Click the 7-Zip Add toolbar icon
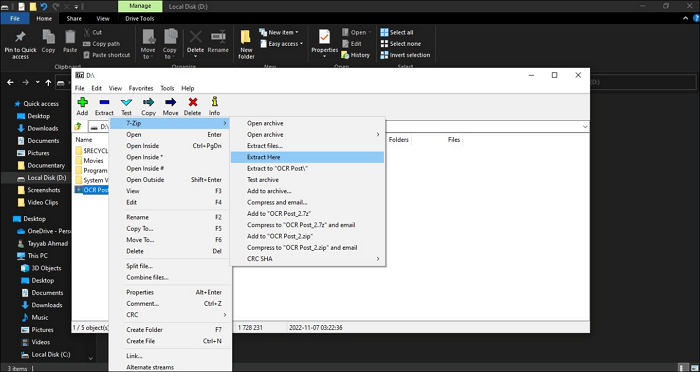This screenshot has height=372, width=700. (82, 107)
